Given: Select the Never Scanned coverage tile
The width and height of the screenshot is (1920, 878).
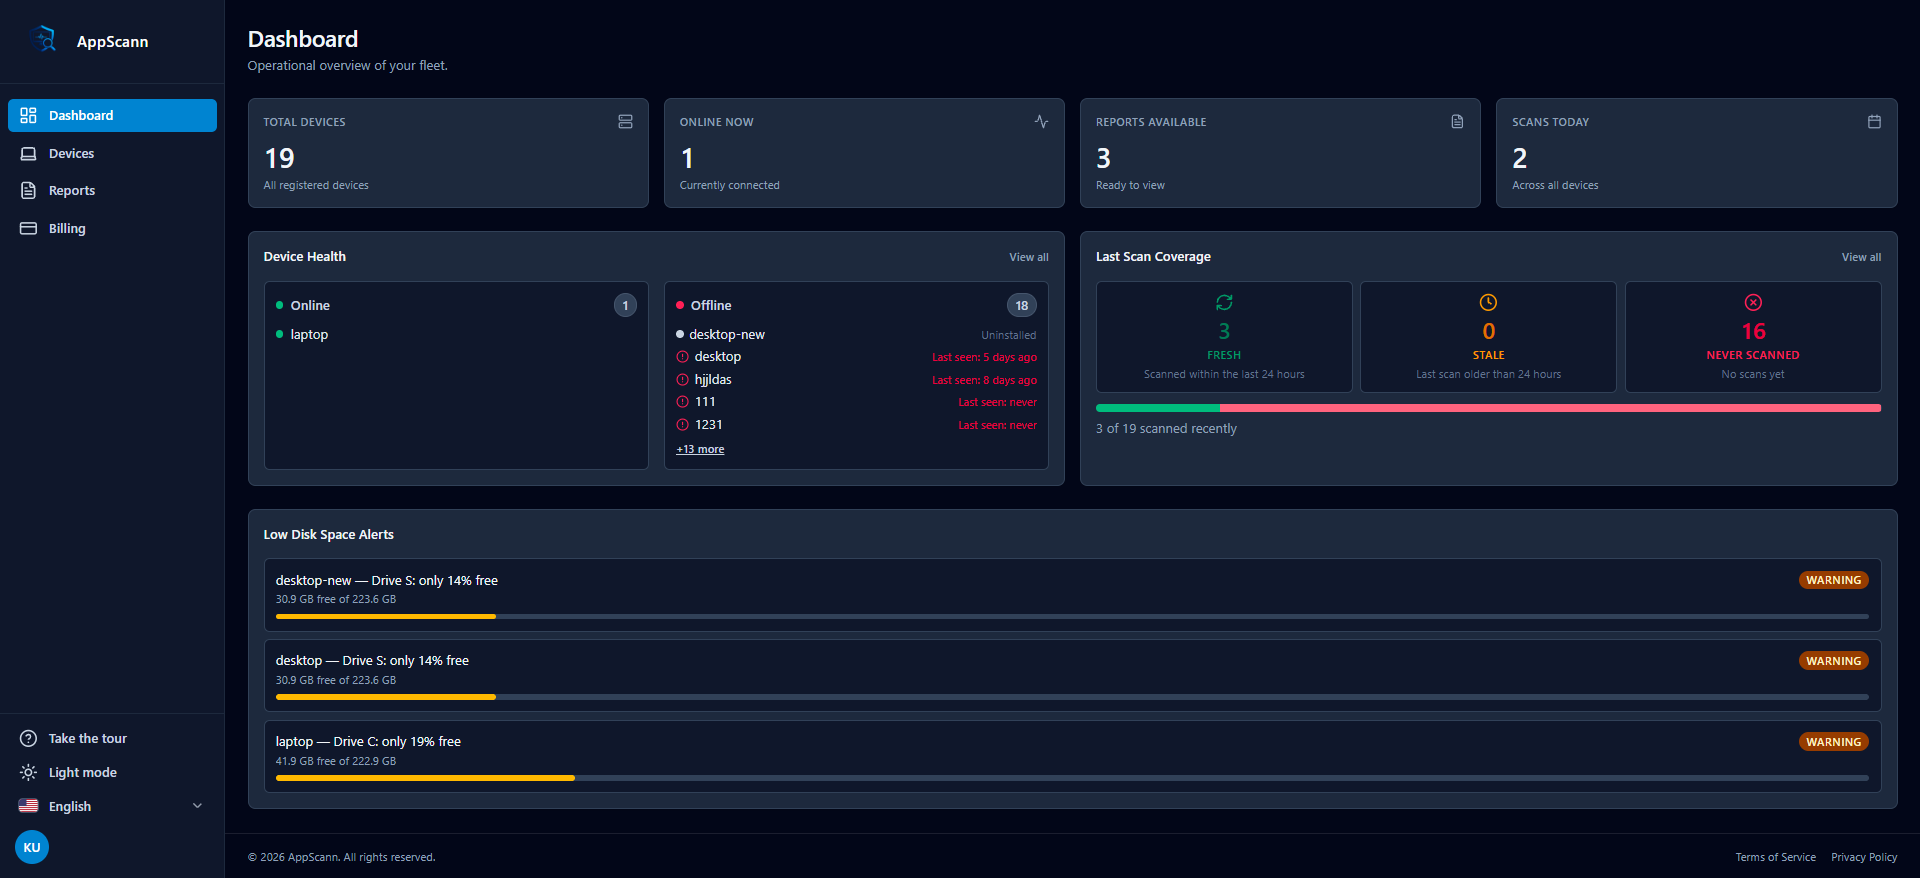Looking at the screenshot, I should pyautogui.click(x=1753, y=337).
